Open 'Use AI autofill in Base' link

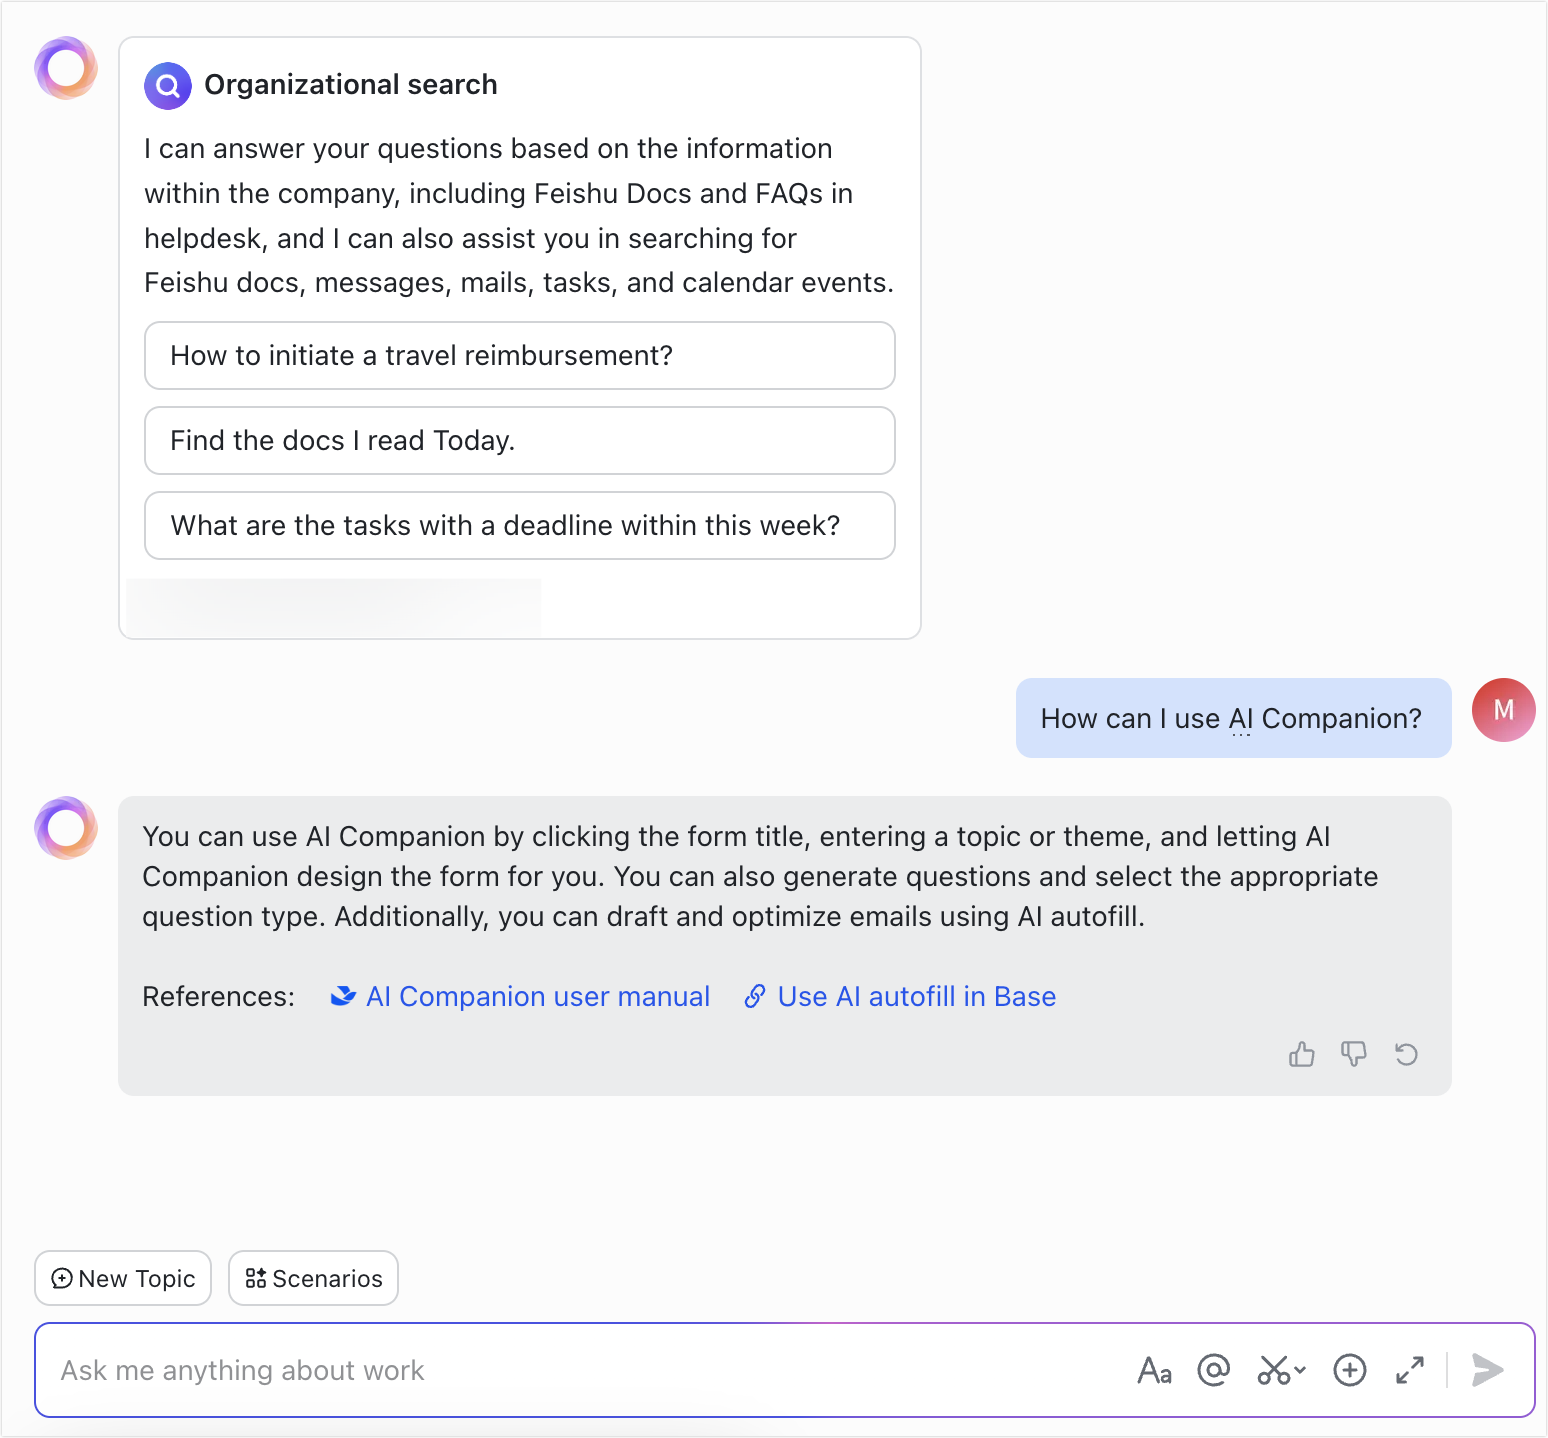pos(915,996)
